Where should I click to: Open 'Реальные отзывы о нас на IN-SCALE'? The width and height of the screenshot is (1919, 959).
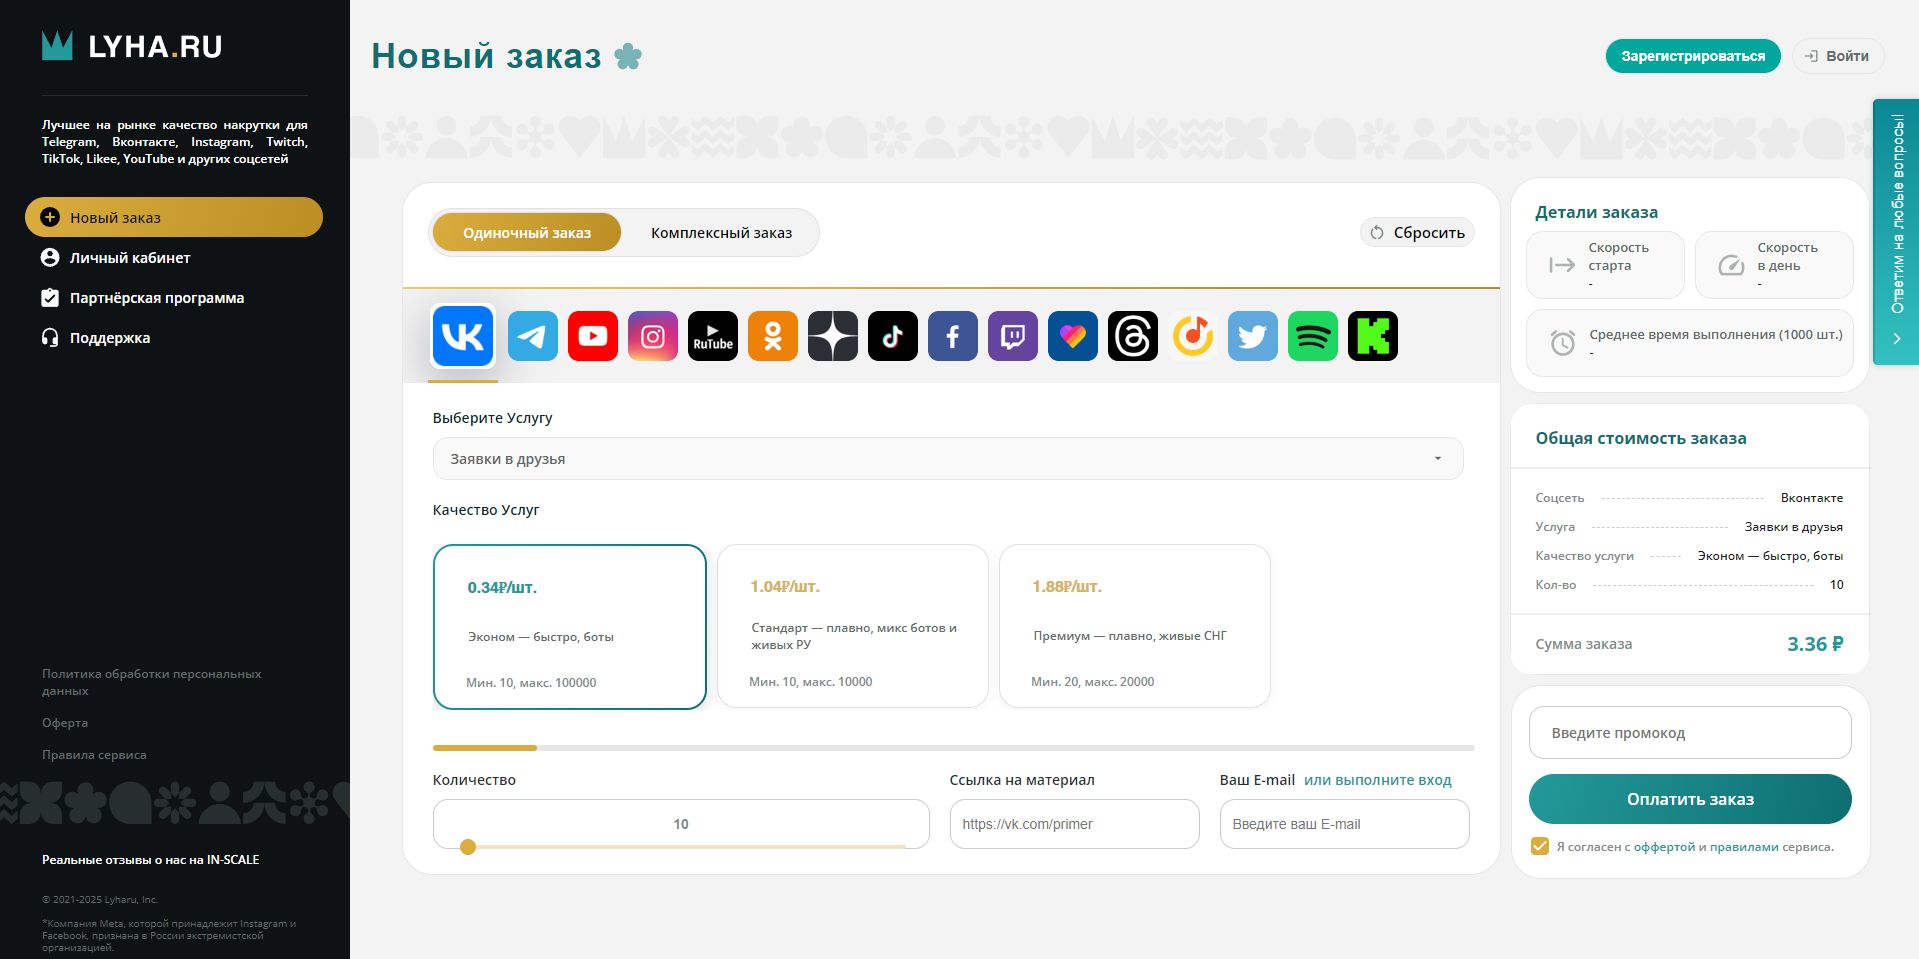click(x=151, y=860)
